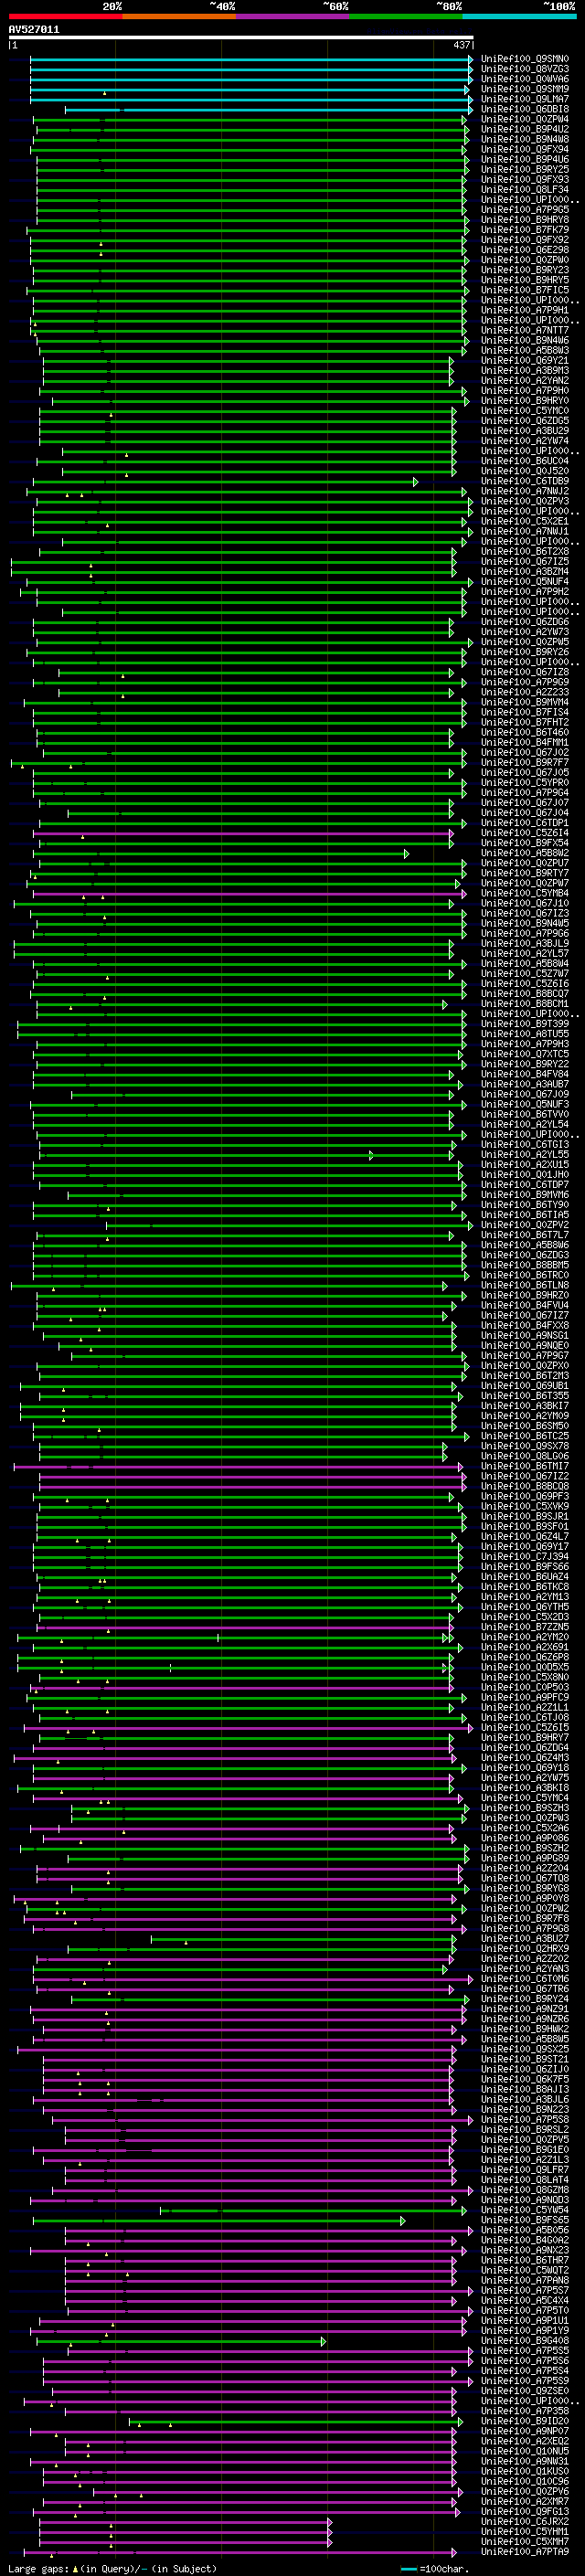Select the UniRef100_Q6Z4M3 hit label
585x2576 pixels.
point(525,1757)
